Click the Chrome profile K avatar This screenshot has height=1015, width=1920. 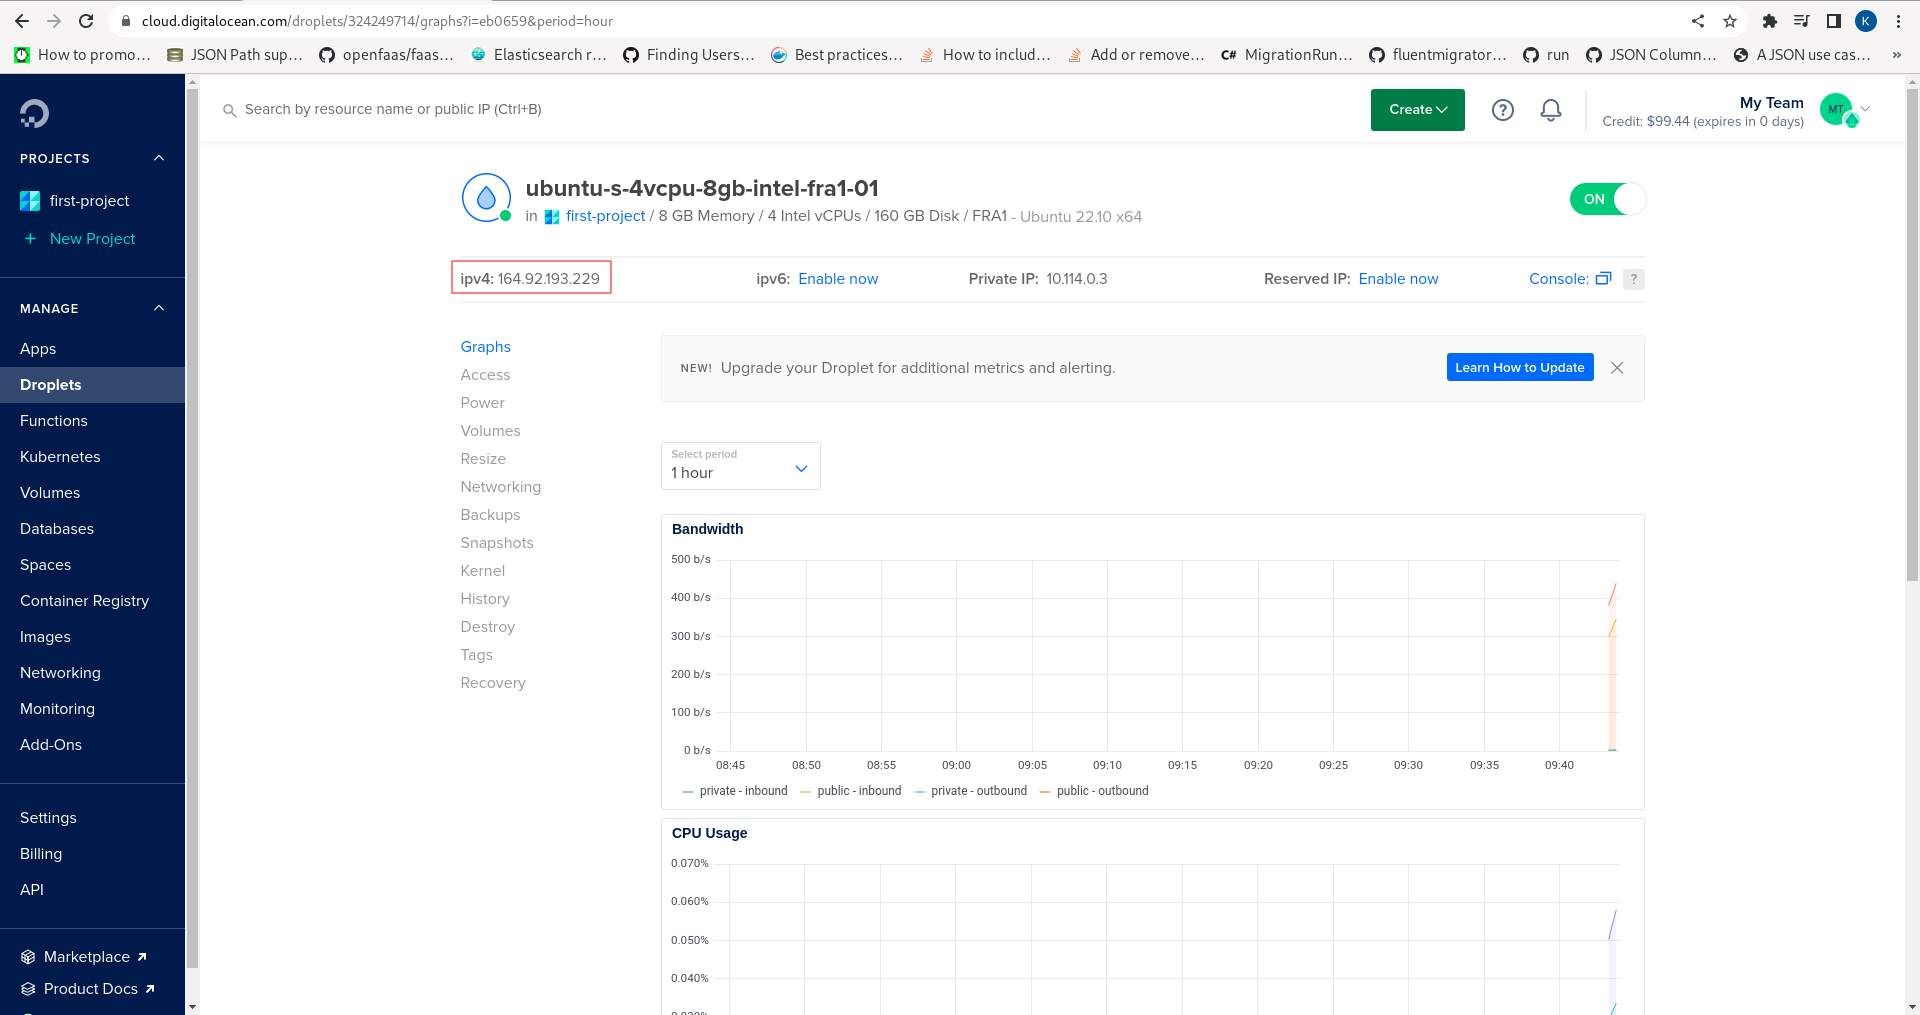click(1866, 21)
